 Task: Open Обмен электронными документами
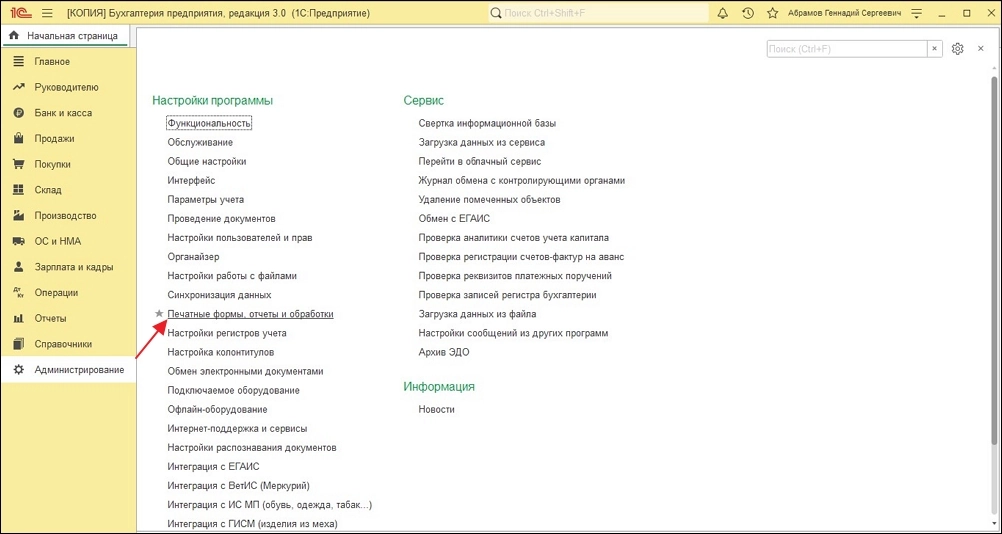[x=245, y=371]
